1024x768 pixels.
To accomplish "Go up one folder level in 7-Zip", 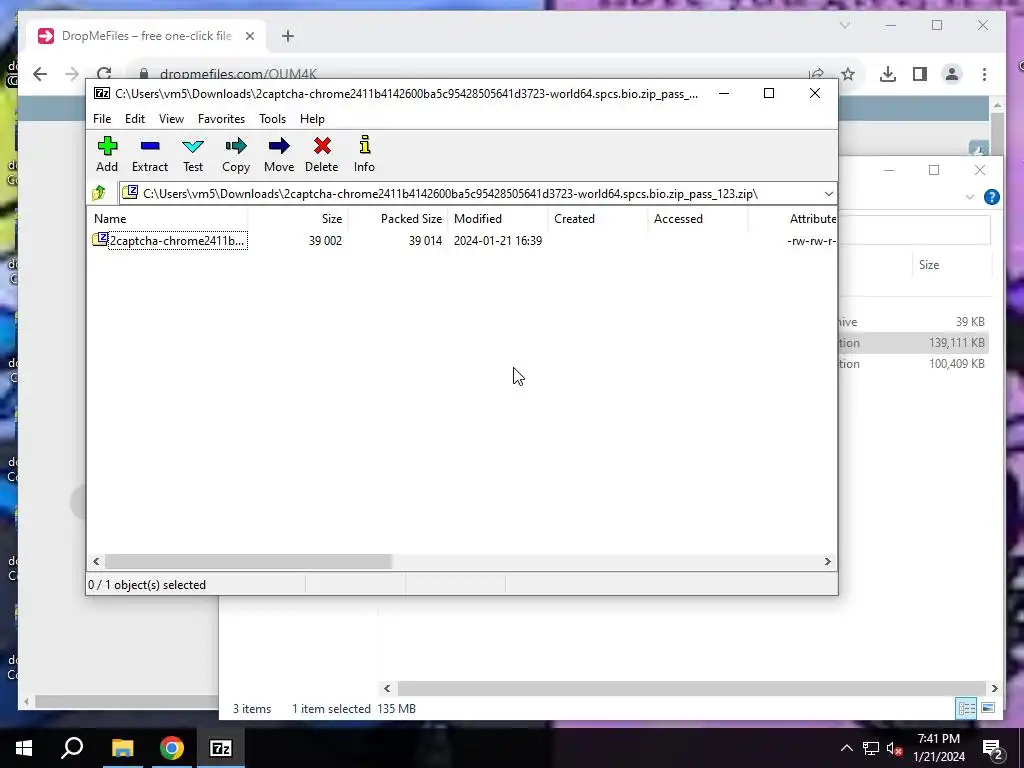I will click(x=99, y=193).
